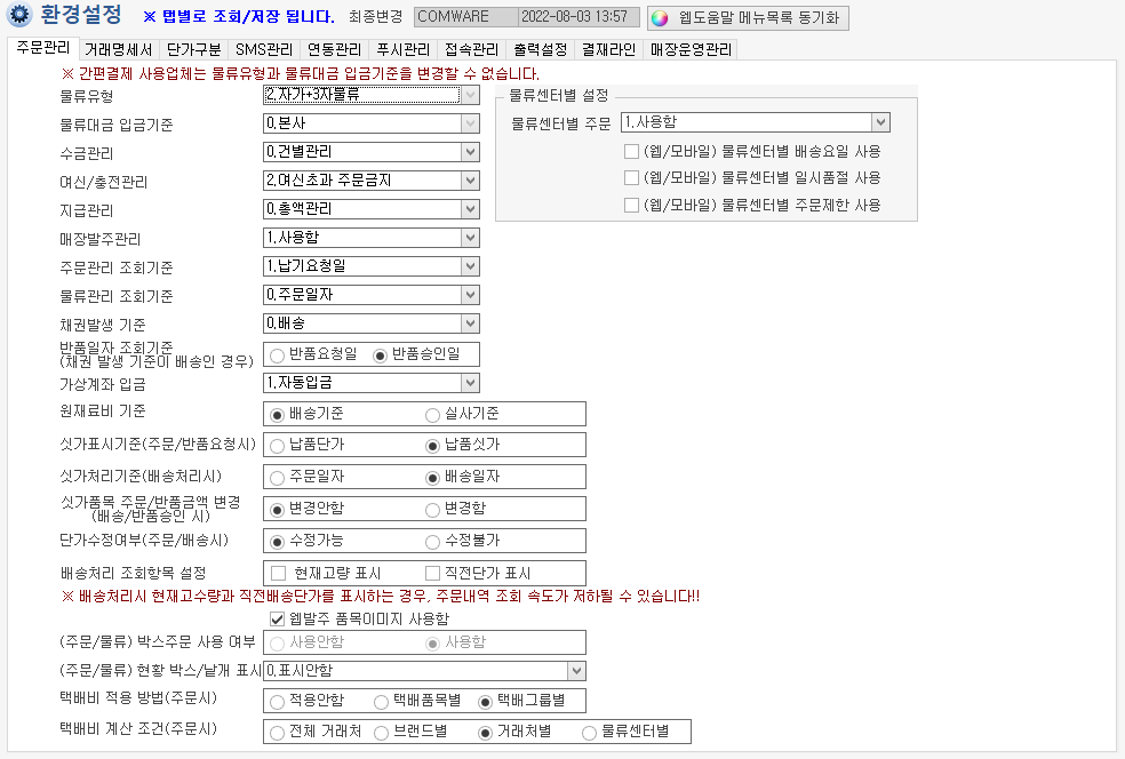Select the 반품승인일 radio button
1125x759 pixels.
[380, 356]
